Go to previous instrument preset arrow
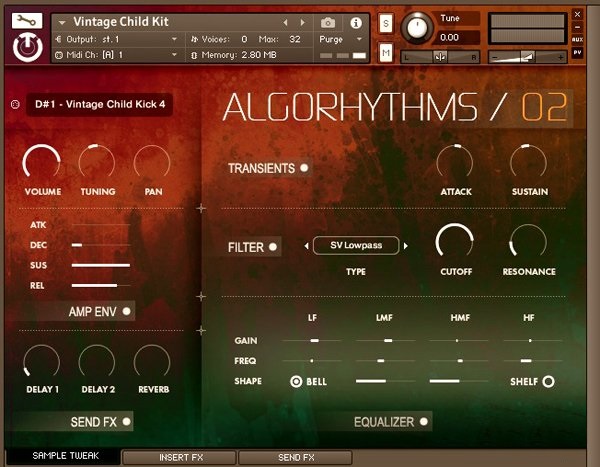Viewport: 600px width, 467px height. 285,23
